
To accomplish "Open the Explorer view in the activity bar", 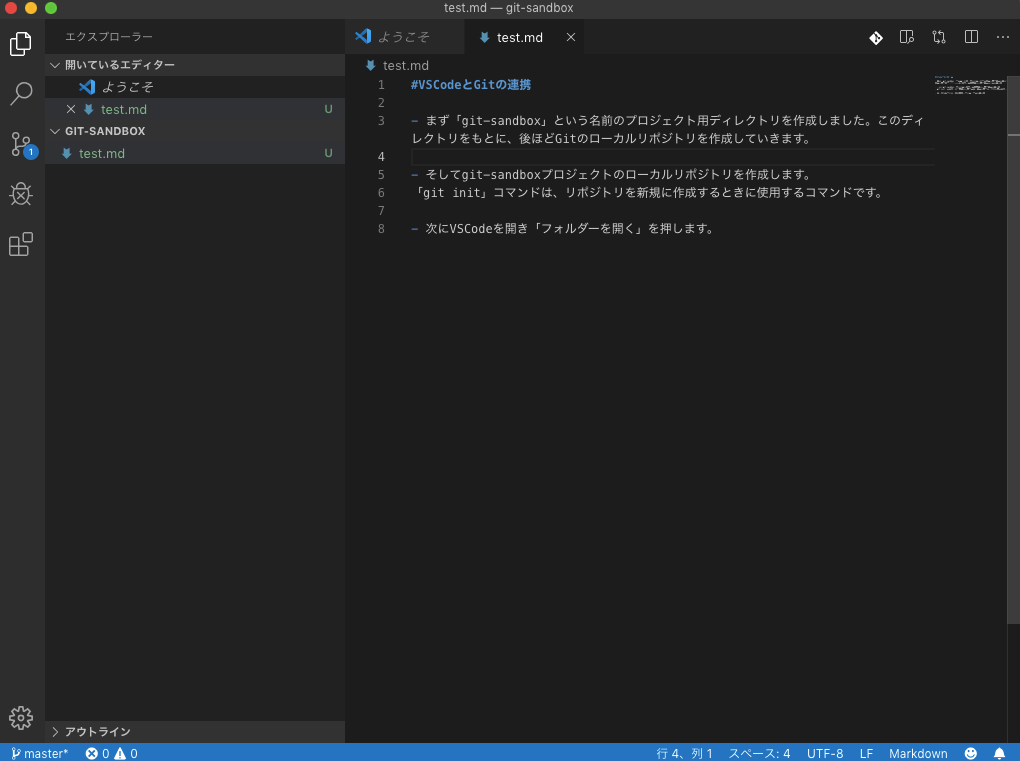I will 21,44.
